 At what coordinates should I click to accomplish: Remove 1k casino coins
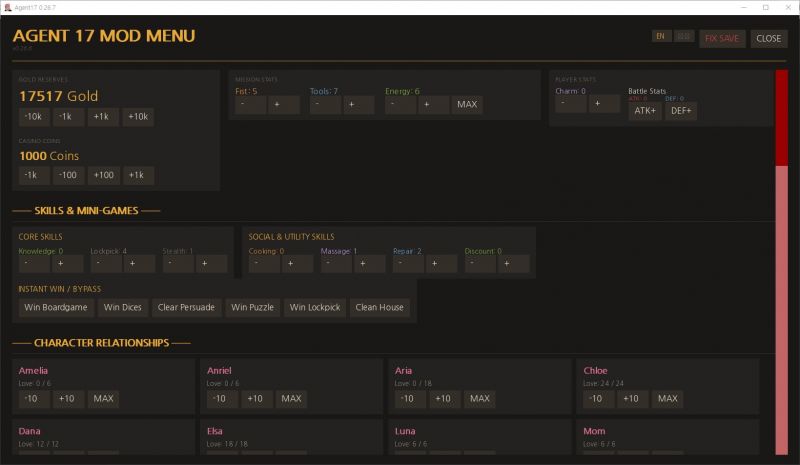(33, 175)
